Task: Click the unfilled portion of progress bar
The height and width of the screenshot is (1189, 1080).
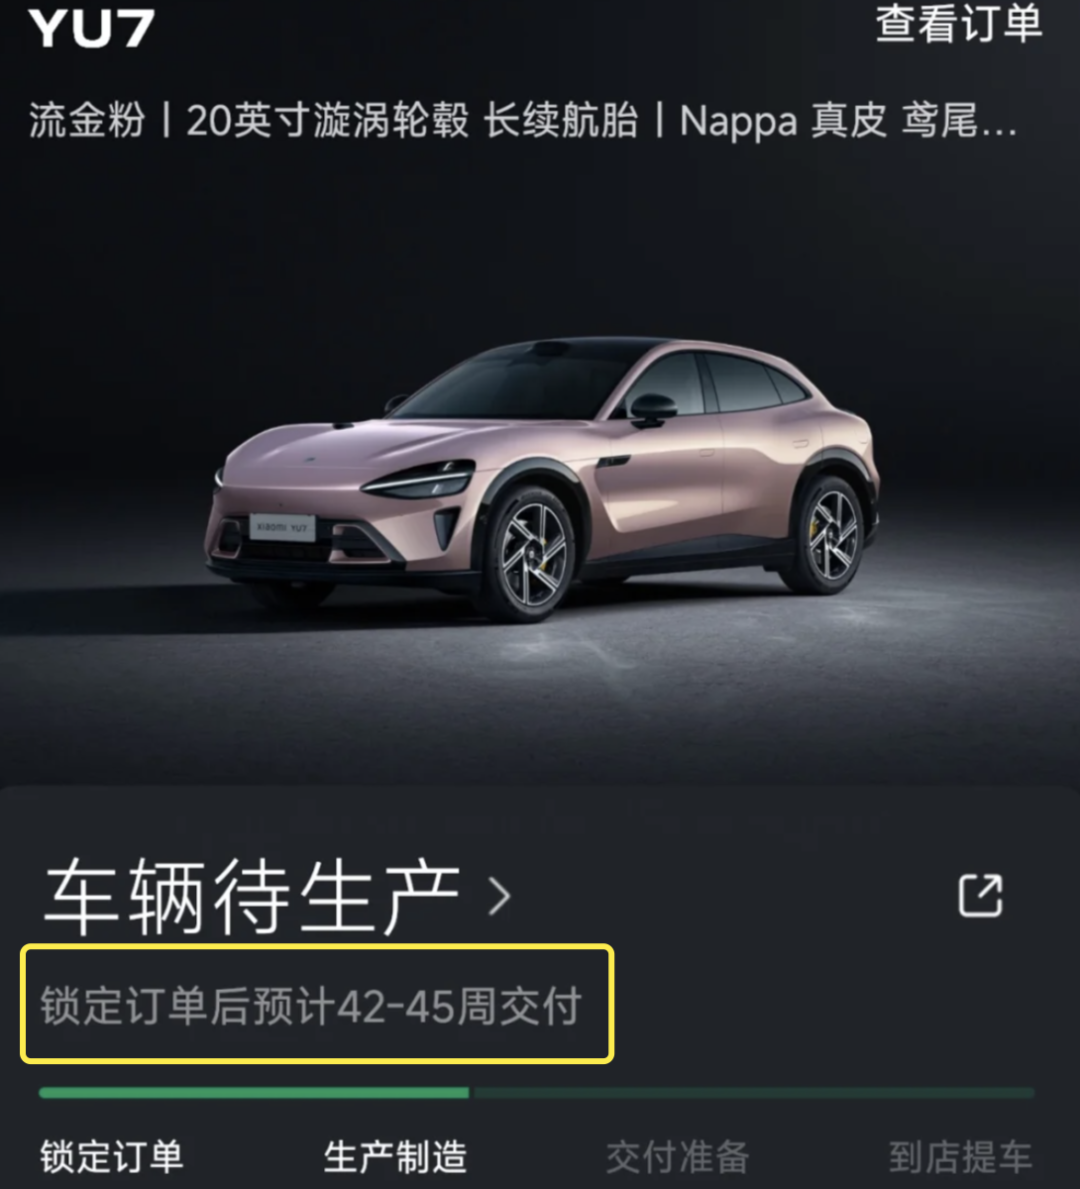Action: pyautogui.click(x=752, y=1093)
